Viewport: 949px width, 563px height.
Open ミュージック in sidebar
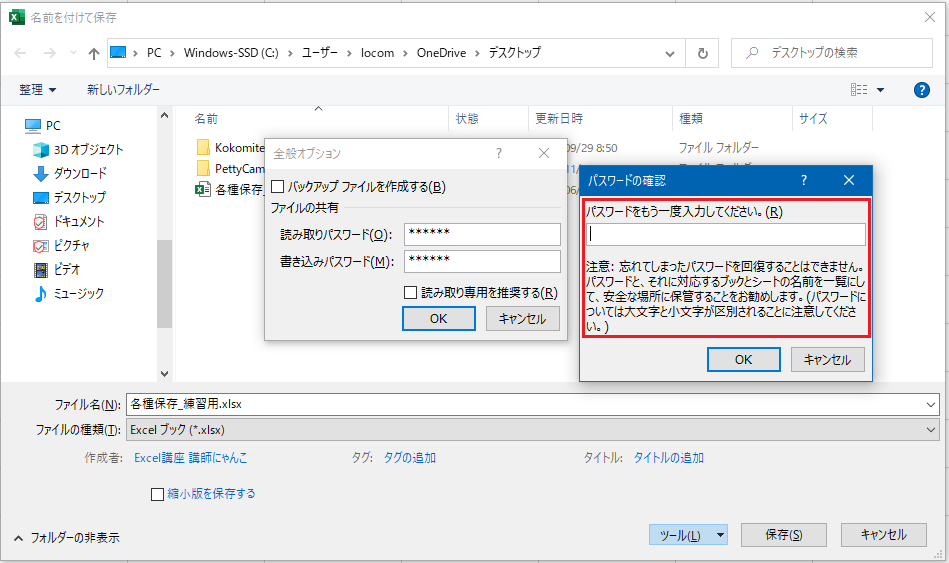[x=68, y=294]
